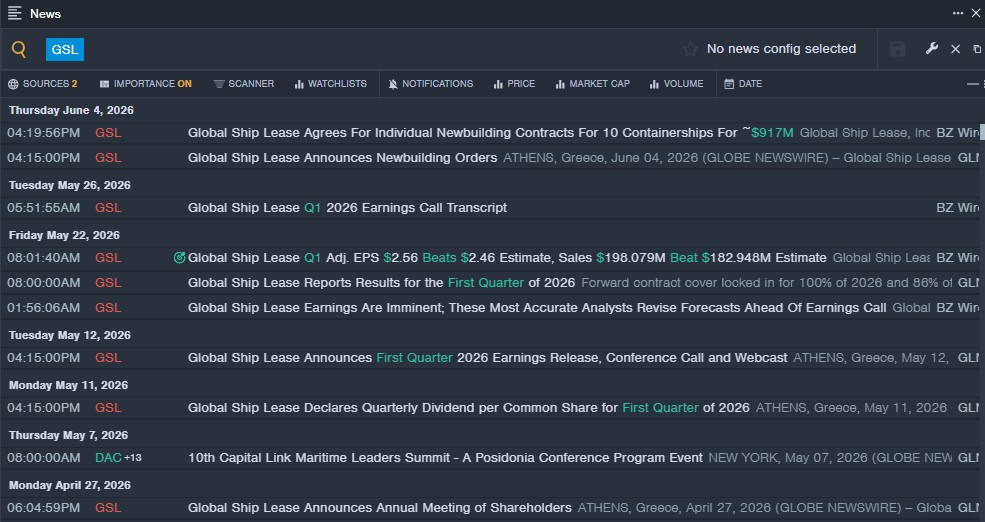Open the VOLUME filter

(x=677, y=84)
